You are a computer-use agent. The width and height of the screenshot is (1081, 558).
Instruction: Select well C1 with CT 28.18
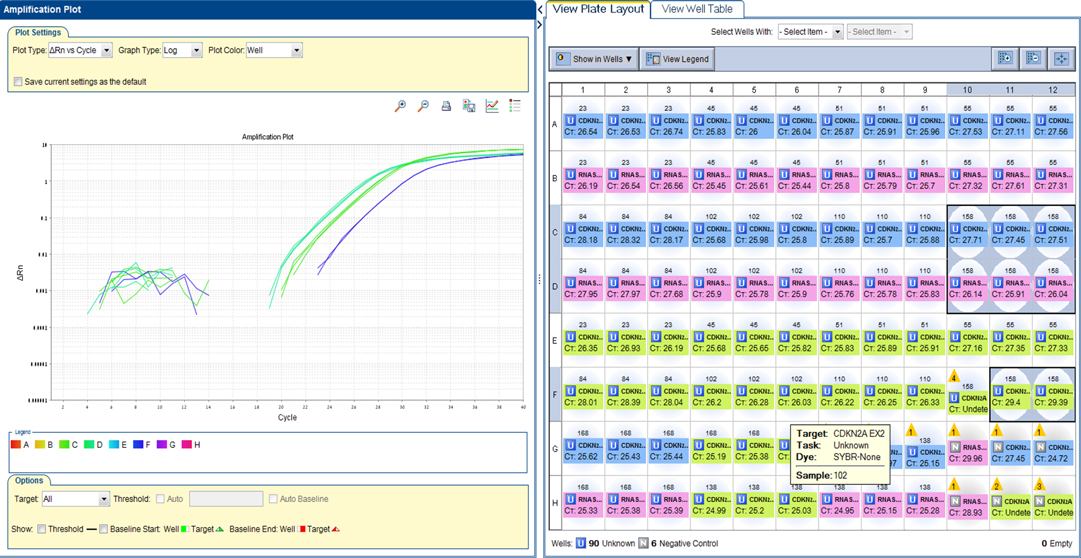tap(583, 232)
